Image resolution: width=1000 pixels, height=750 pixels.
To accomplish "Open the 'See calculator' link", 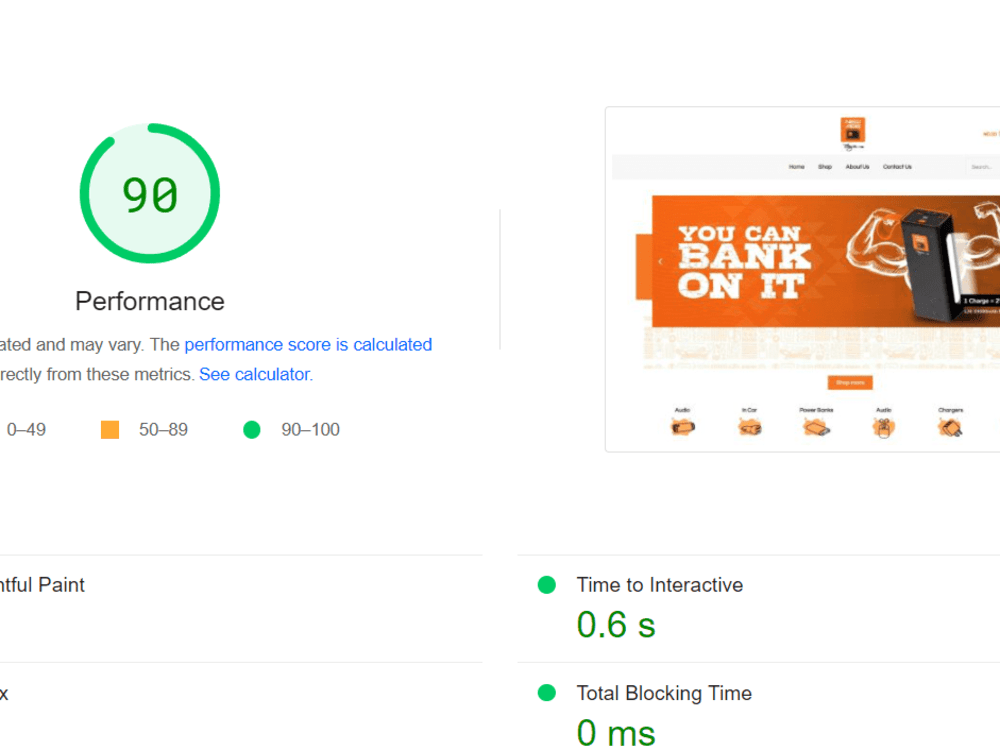I will click(x=254, y=374).
